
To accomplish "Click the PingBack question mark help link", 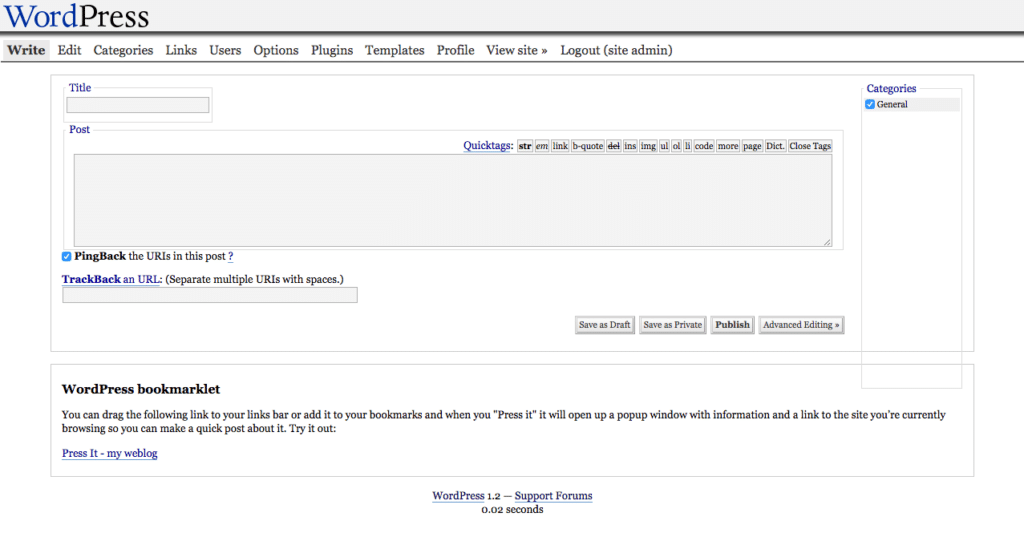I will 231,257.
